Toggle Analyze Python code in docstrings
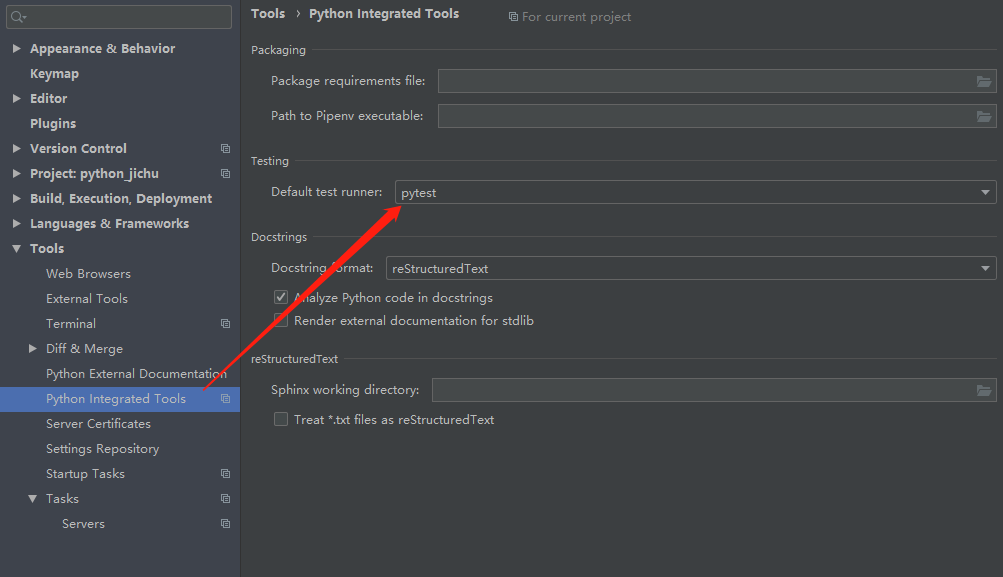This screenshot has height=577, width=1003. [x=281, y=297]
